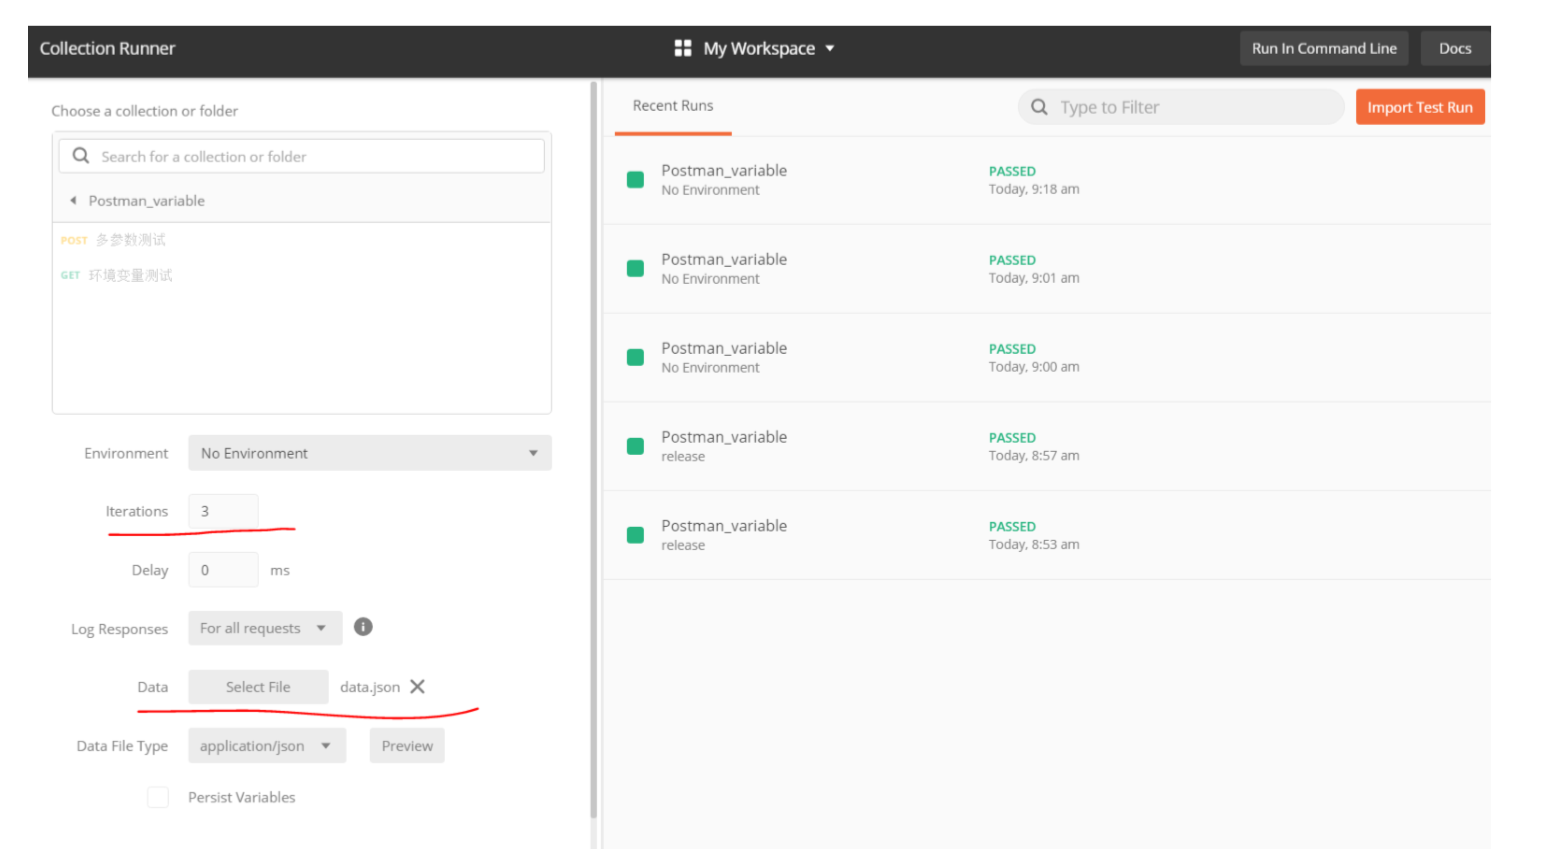
Task: Open the Docs button
Action: pyautogui.click(x=1454, y=48)
